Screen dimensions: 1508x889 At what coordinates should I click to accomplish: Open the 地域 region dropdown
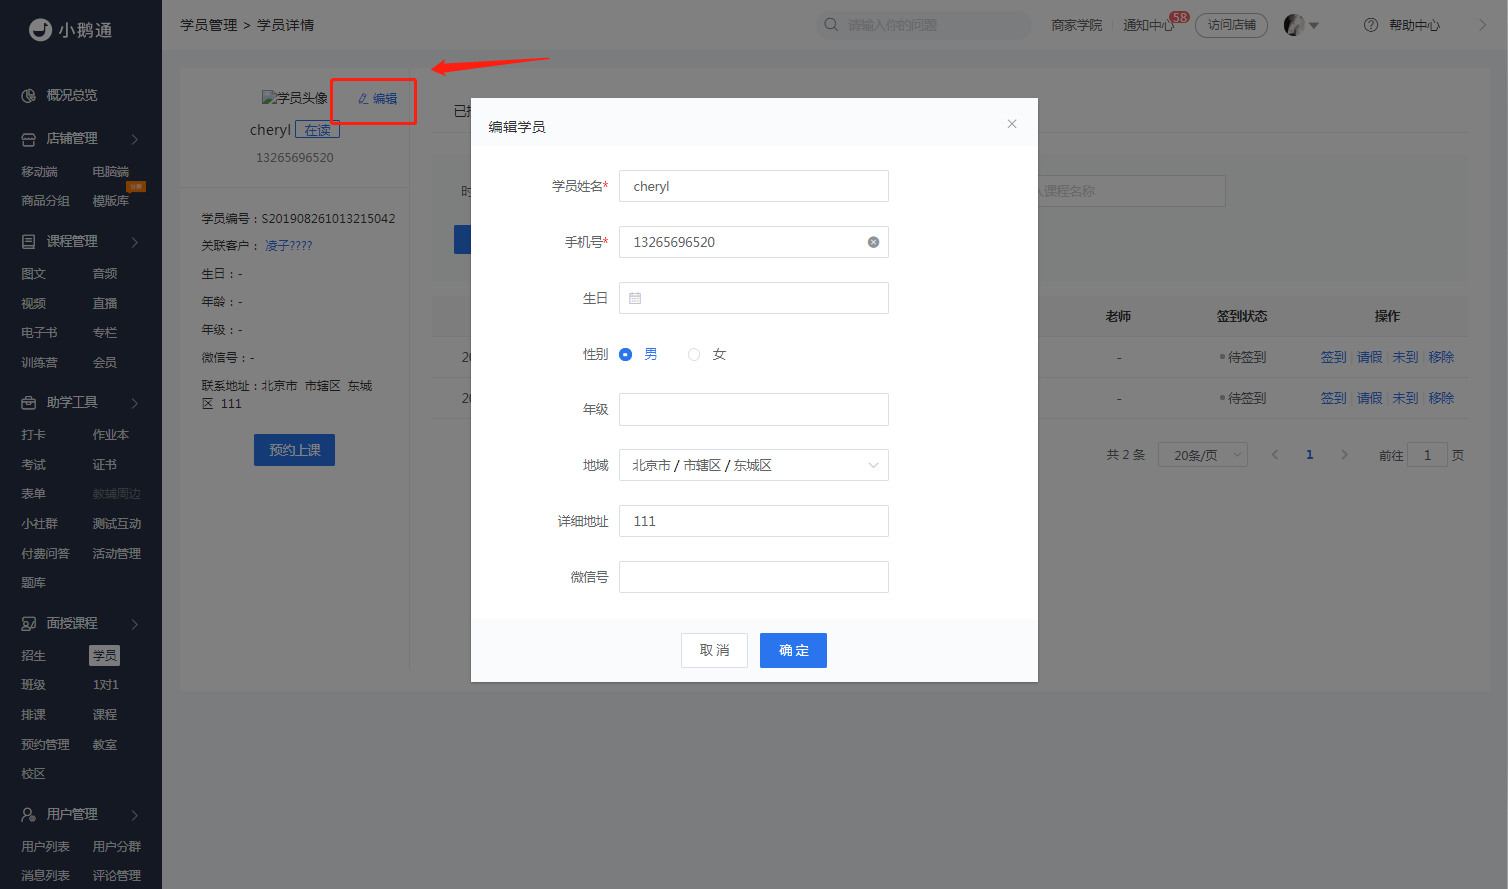click(754, 465)
